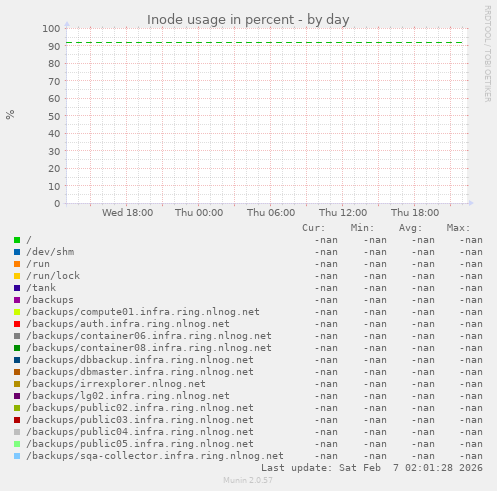Click the 'Thu 00:00' time axis label

(x=199, y=213)
